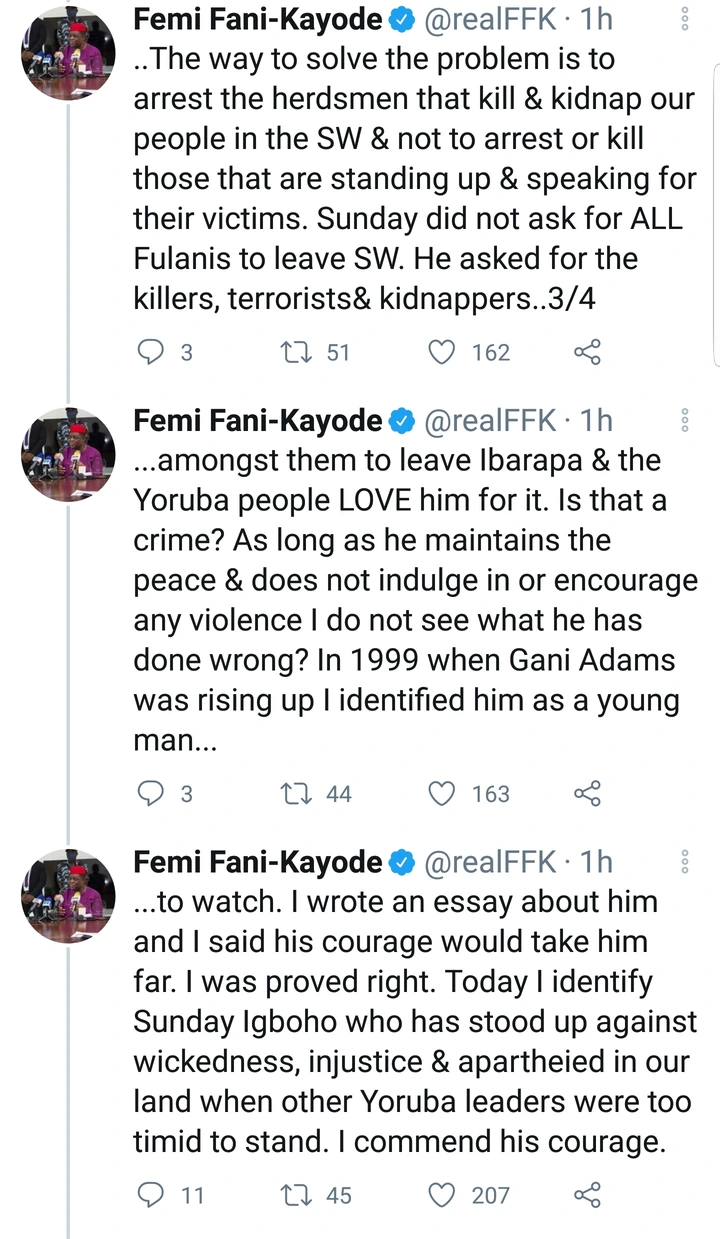The width and height of the screenshot is (720, 1239).
Task: Retweet the tweet with 45 retweets
Action: pyautogui.click(x=295, y=1195)
